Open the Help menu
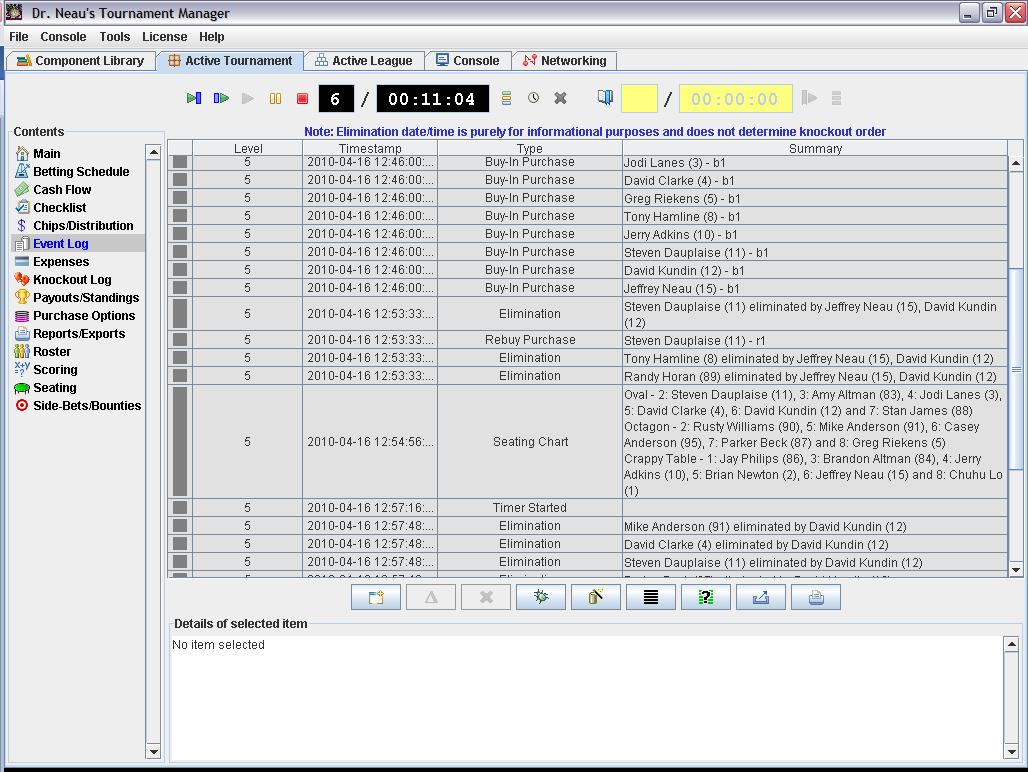Image resolution: width=1028 pixels, height=772 pixels. pos(212,37)
